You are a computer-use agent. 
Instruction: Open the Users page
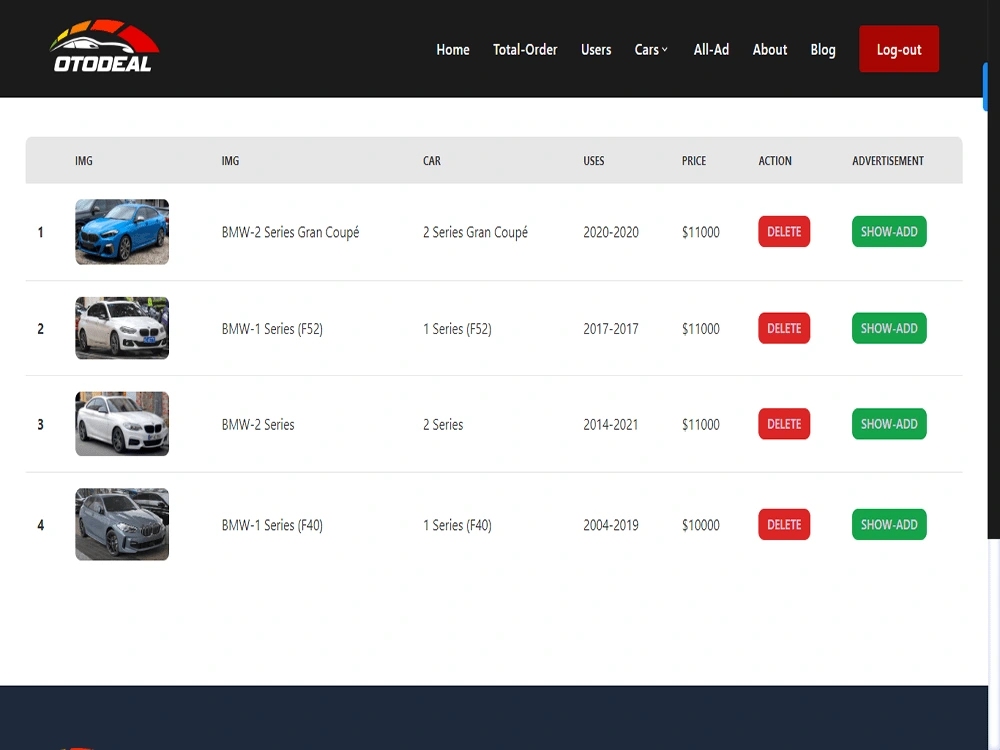click(596, 50)
